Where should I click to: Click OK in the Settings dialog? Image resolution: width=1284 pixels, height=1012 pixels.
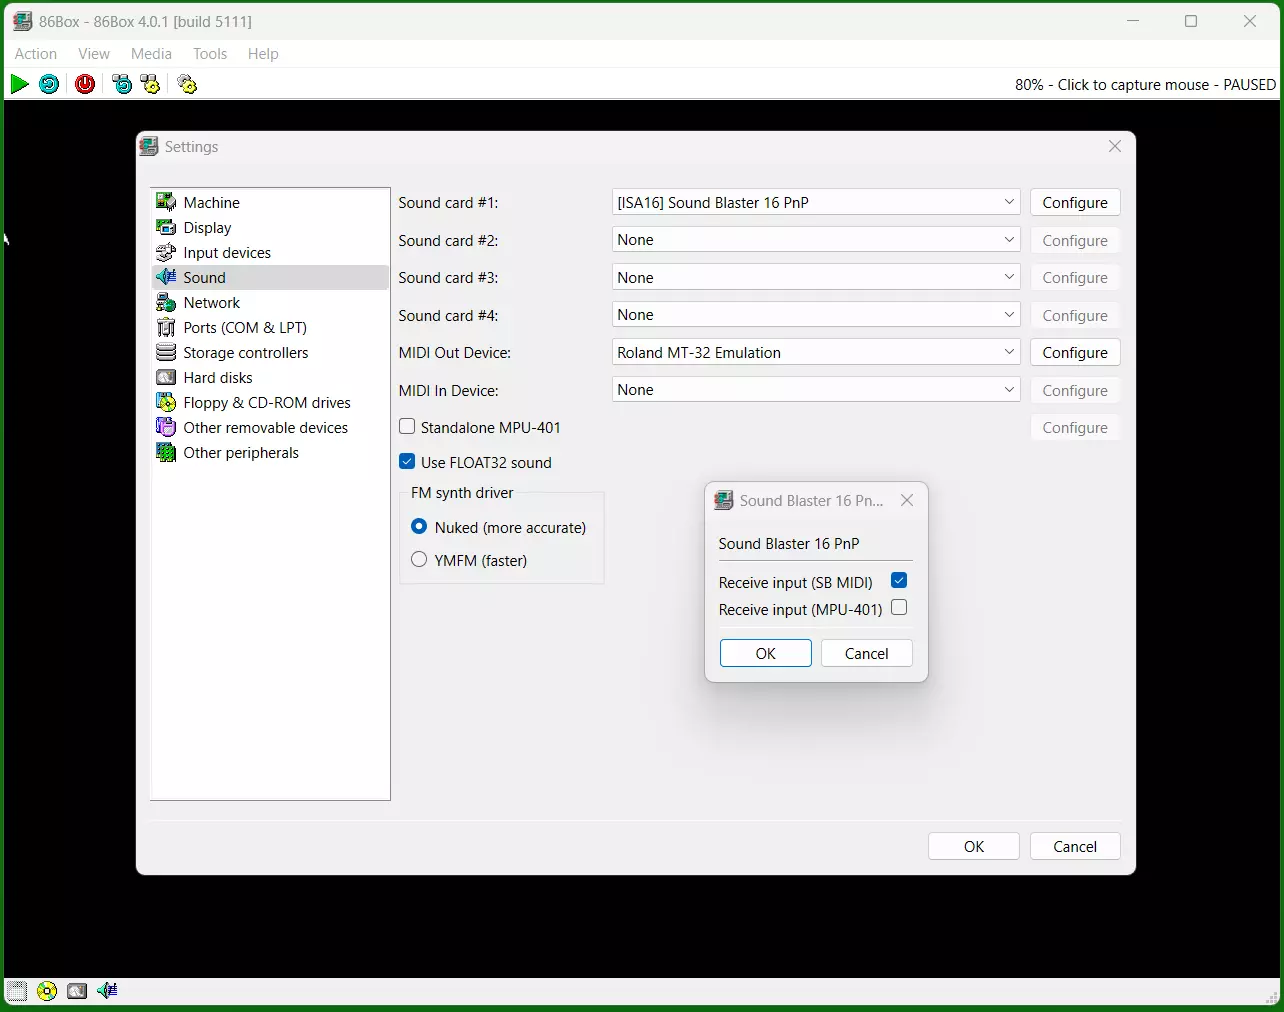[x=974, y=846]
